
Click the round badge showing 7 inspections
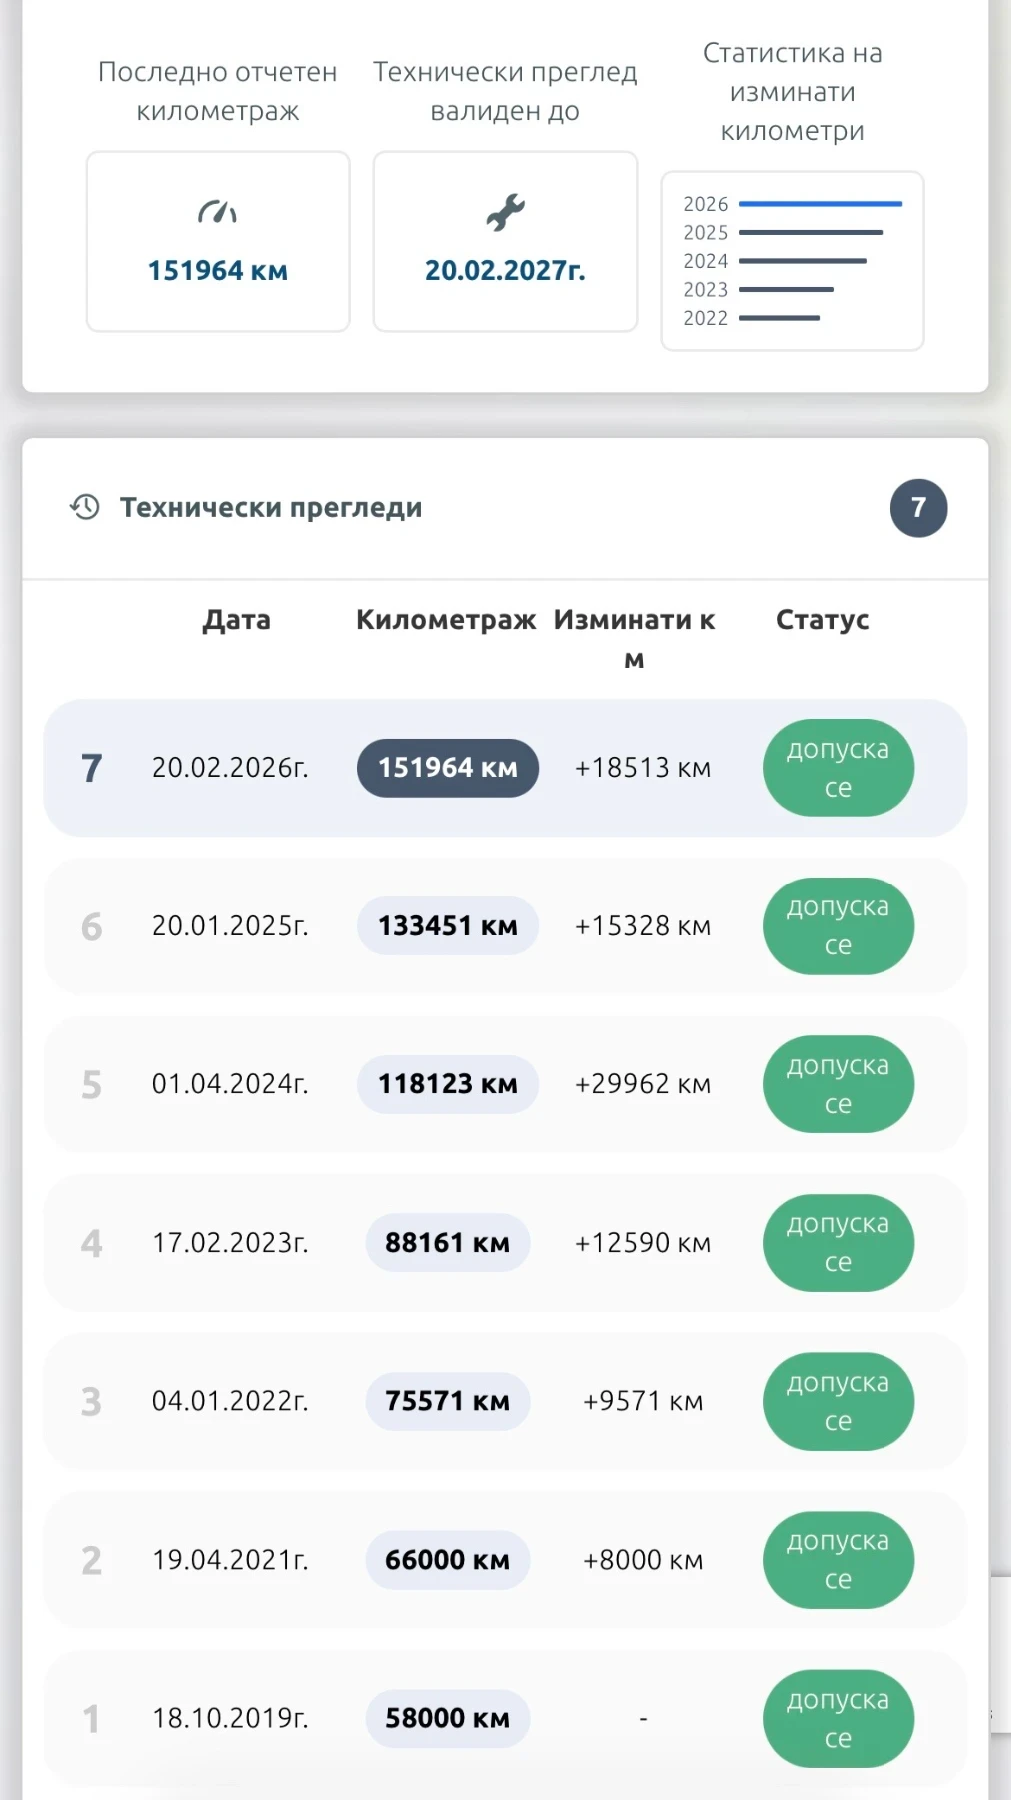(918, 508)
